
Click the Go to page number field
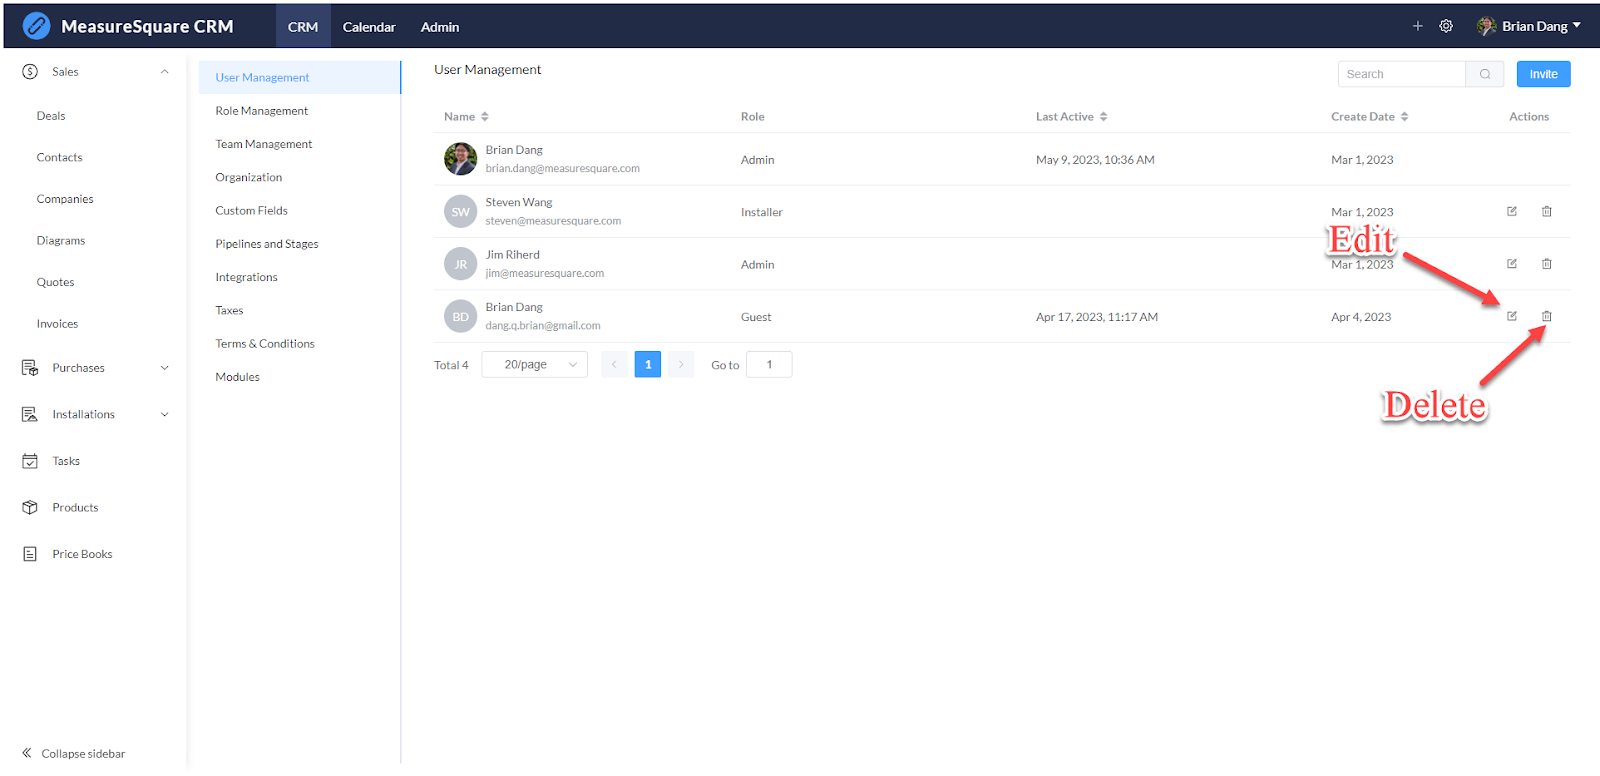tap(769, 365)
